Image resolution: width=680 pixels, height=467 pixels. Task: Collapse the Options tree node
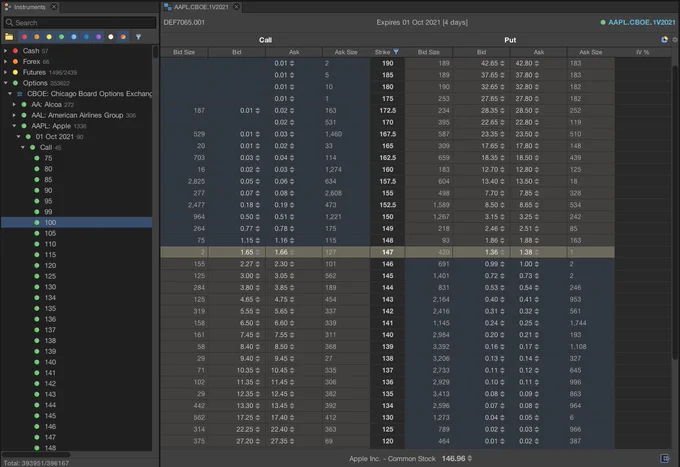click(6, 83)
